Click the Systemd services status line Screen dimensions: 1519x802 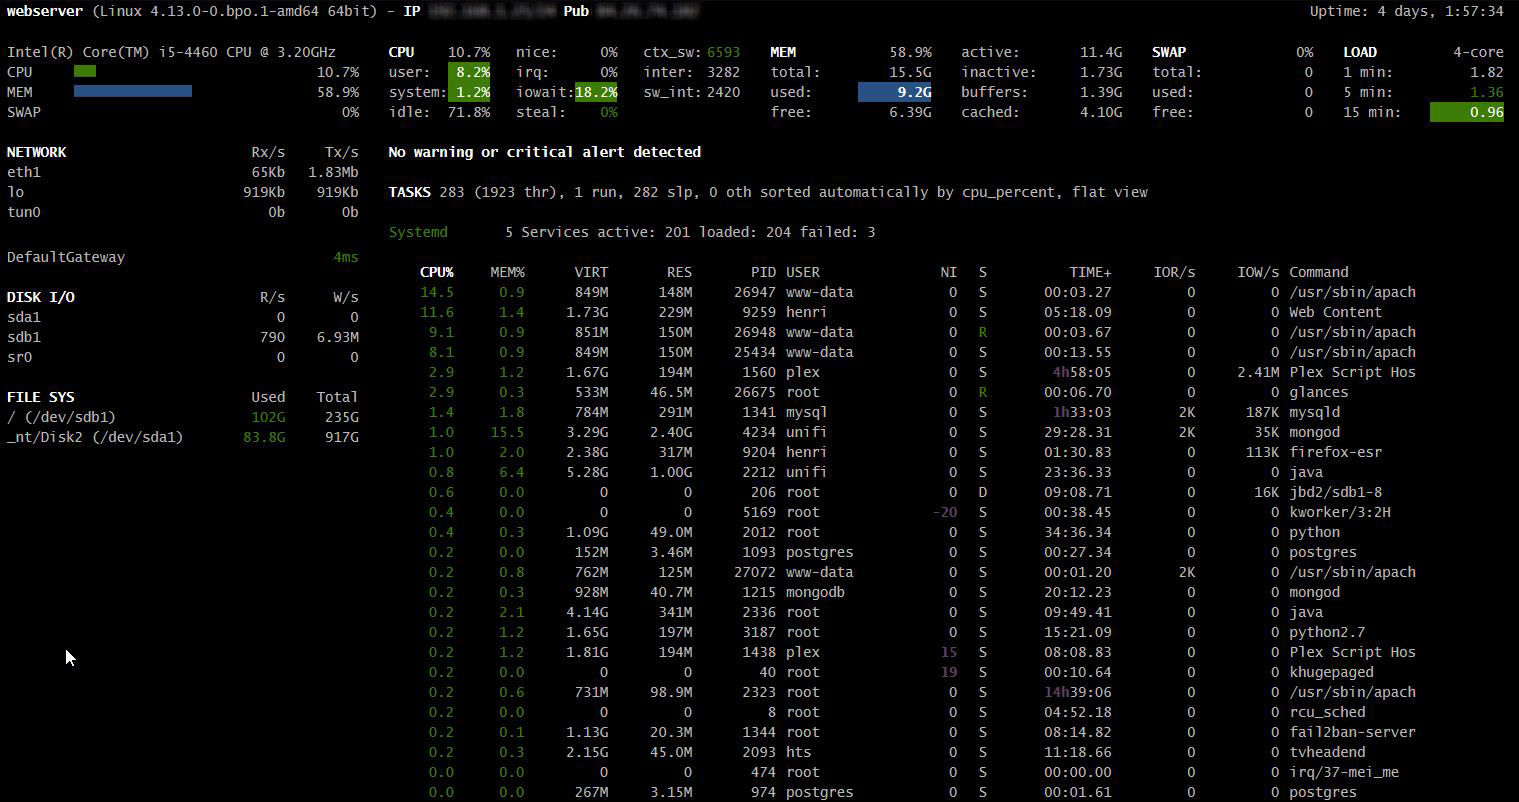pos(631,232)
